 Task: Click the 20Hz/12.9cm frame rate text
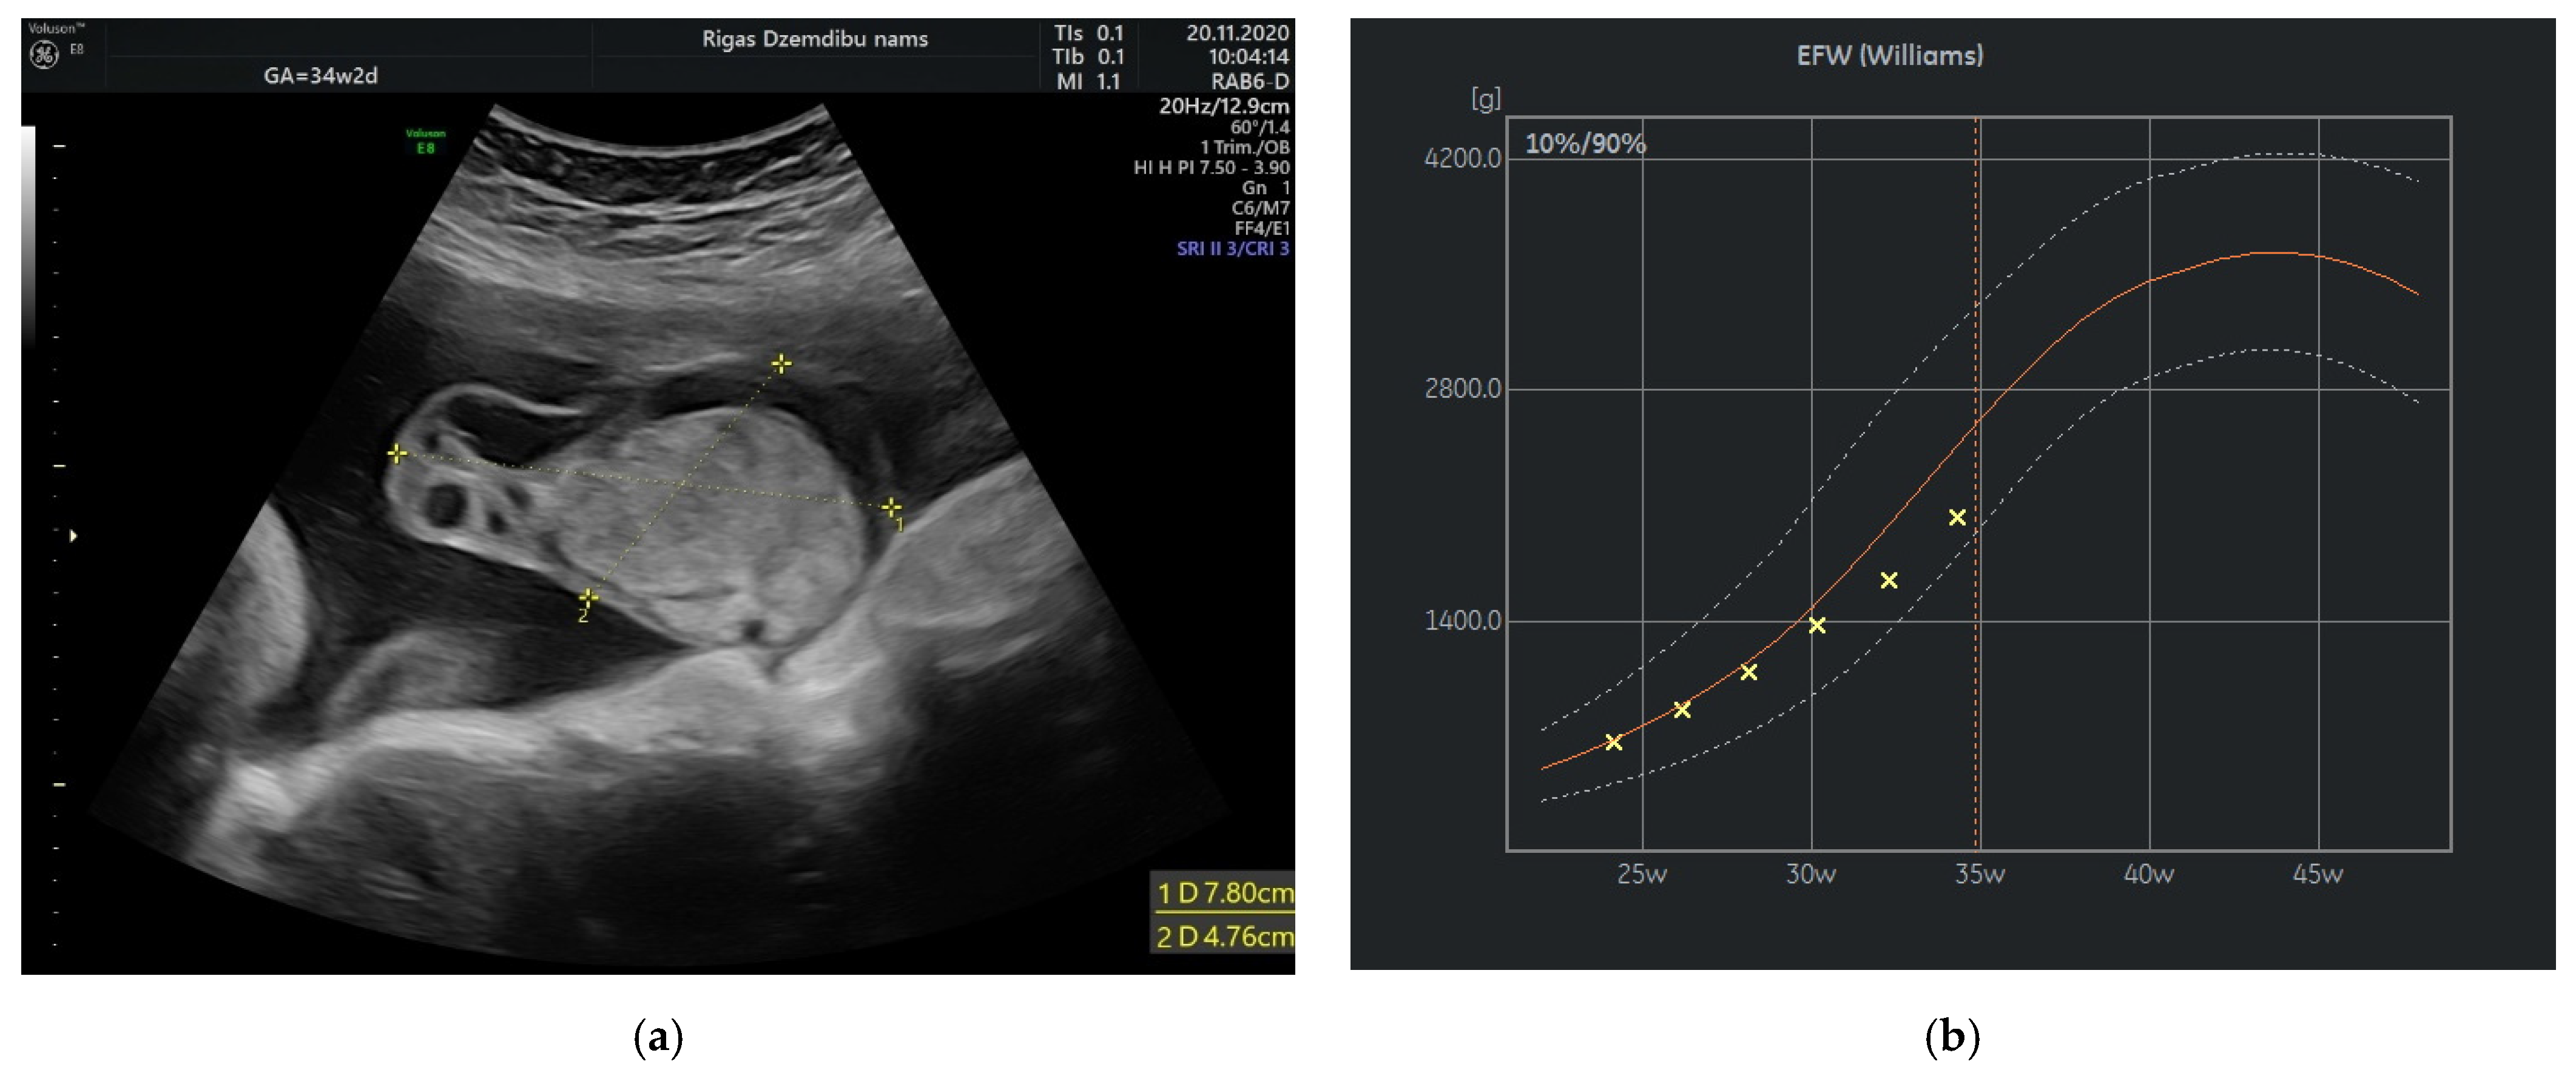click(1224, 106)
